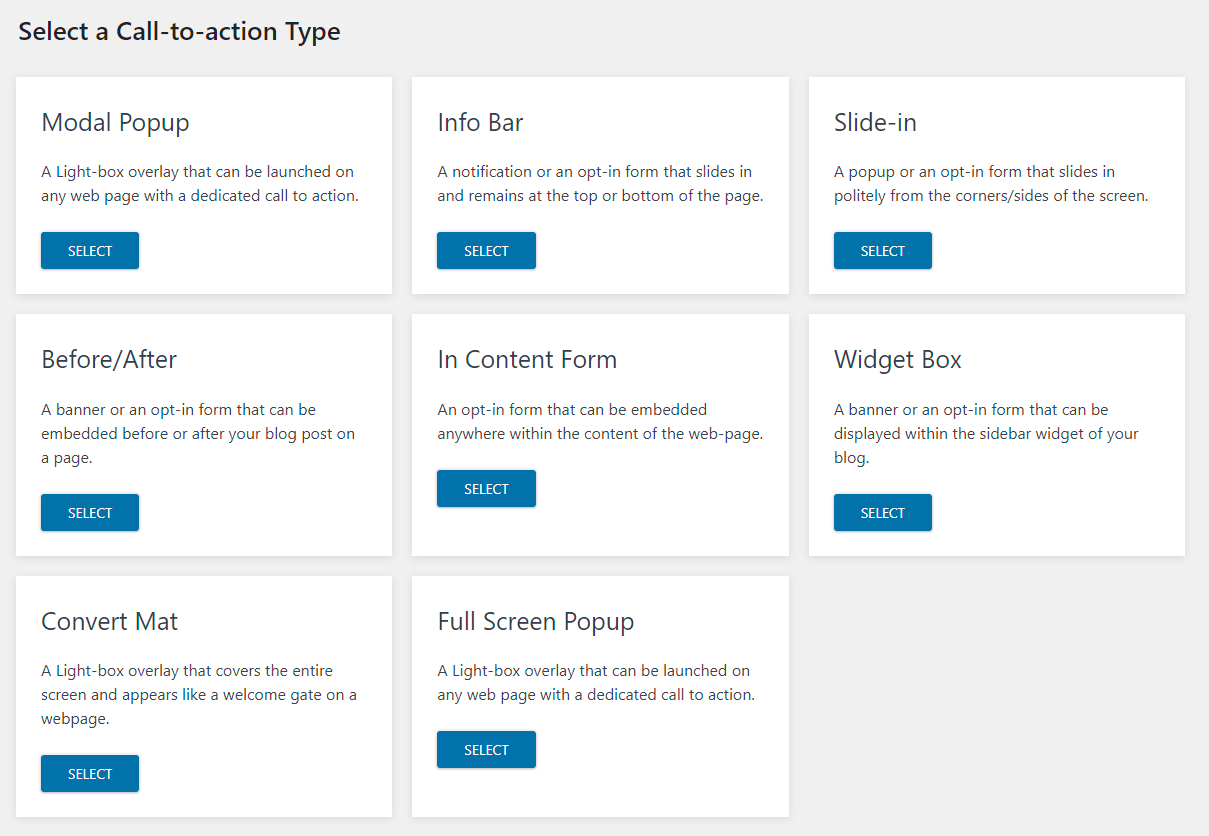The height and width of the screenshot is (836, 1209).
Task: Click the Before/After card title
Action: [109, 360]
